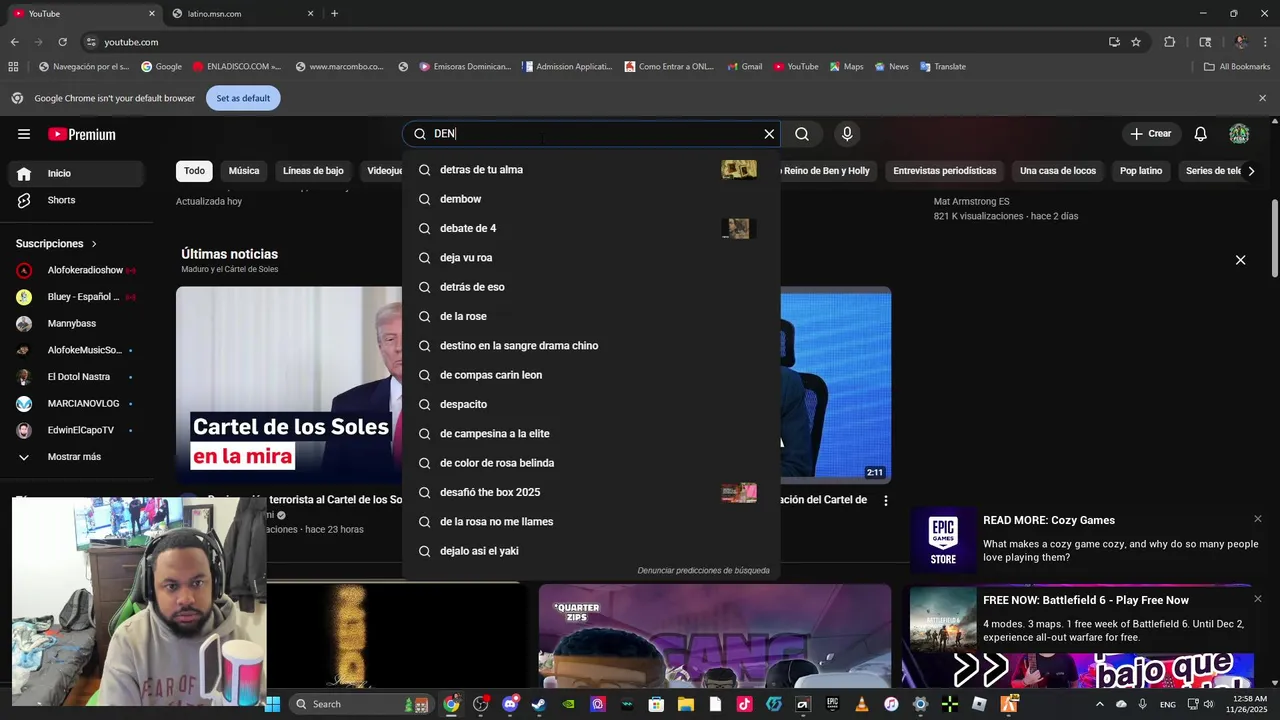This screenshot has height=720, width=1280.
Task: Open Steam from the taskbar
Action: 538,704
